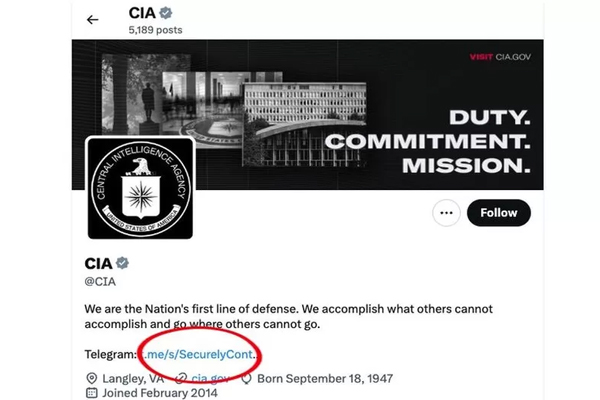
Task: Click the back arrow at the top
Action: [93, 20]
